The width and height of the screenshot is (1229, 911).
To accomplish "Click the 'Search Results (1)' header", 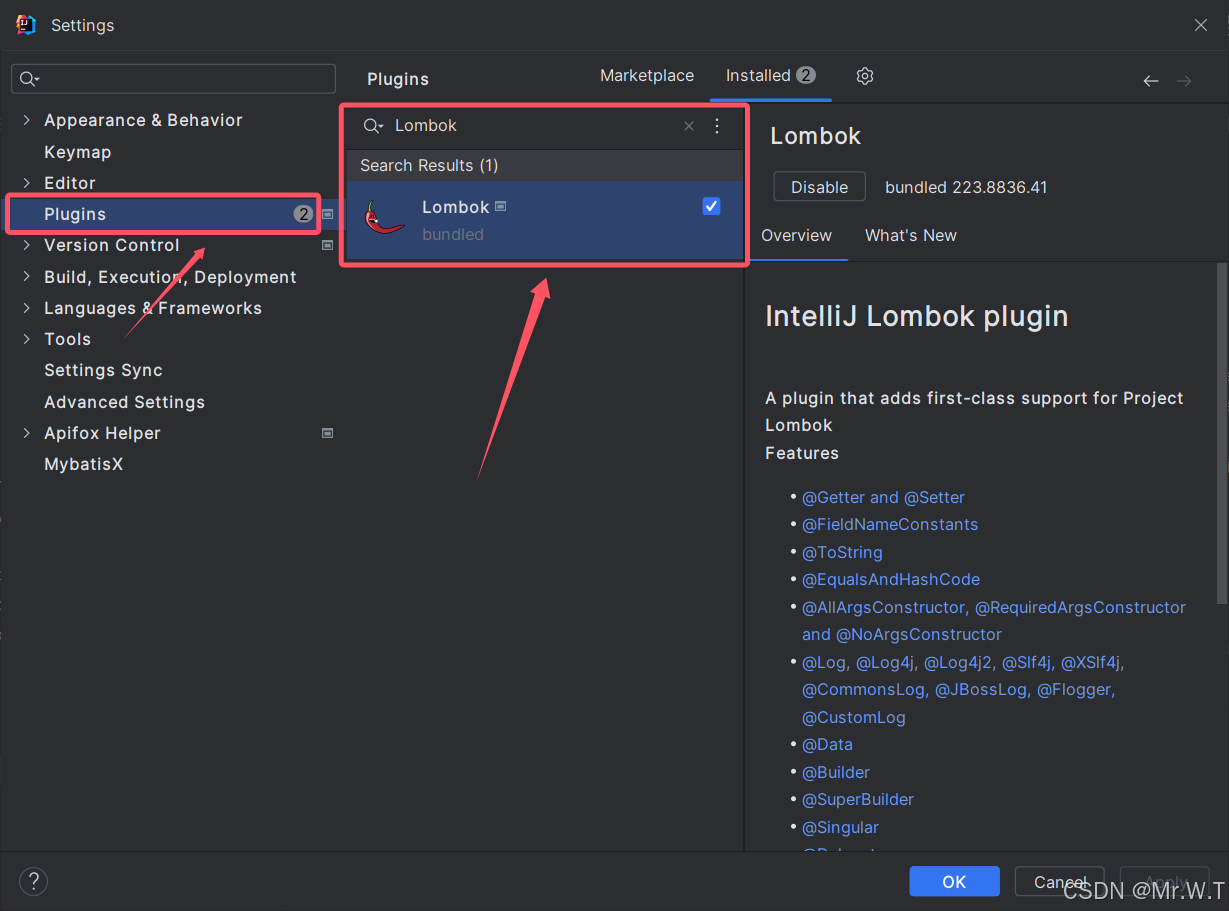I will [x=429, y=165].
